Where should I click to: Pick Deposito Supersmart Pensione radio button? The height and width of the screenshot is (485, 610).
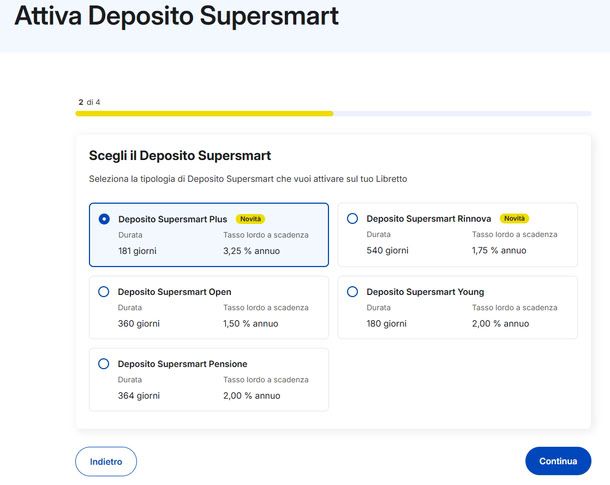[x=103, y=364]
